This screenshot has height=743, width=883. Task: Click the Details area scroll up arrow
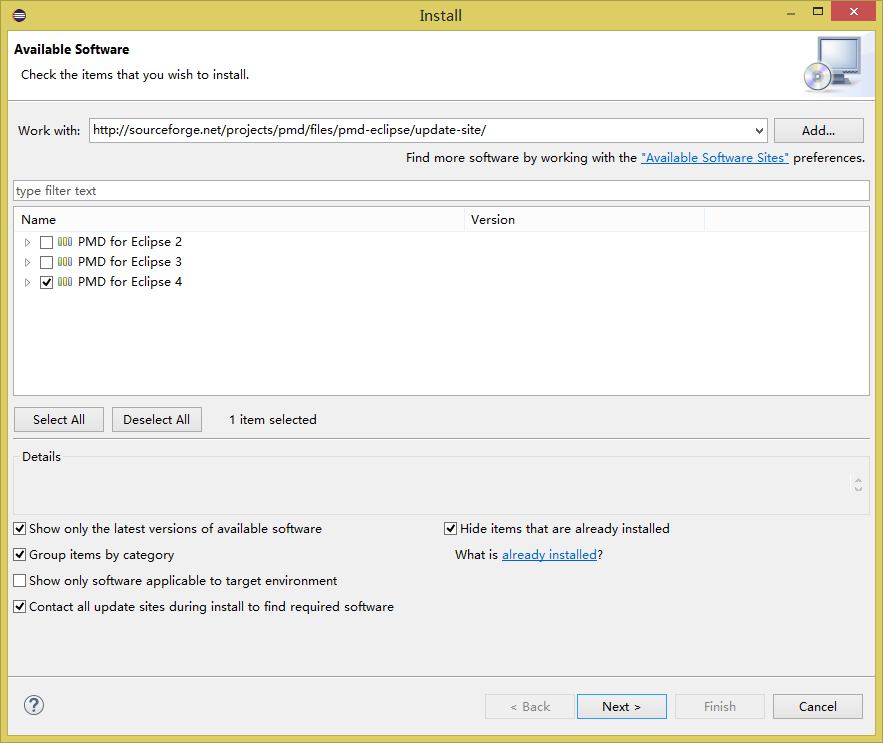click(858, 480)
